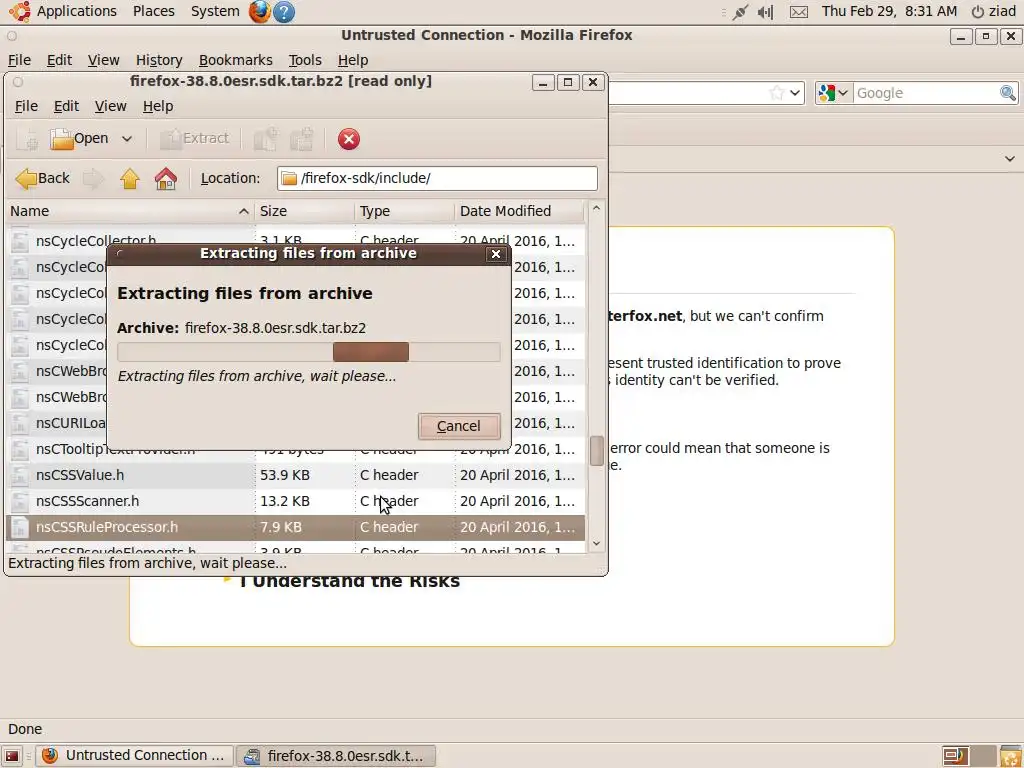Image resolution: width=1024 pixels, height=768 pixels.
Task: Expand the tab list chevron in Firefox
Action: click(1010, 159)
